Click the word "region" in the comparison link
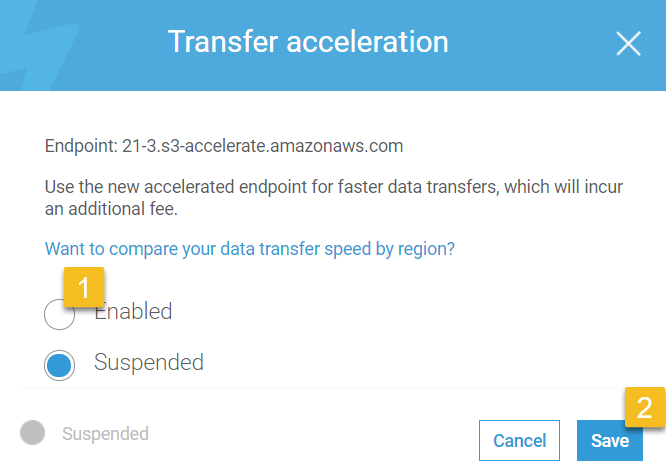This screenshot has height=475, width=666. [429, 248]
